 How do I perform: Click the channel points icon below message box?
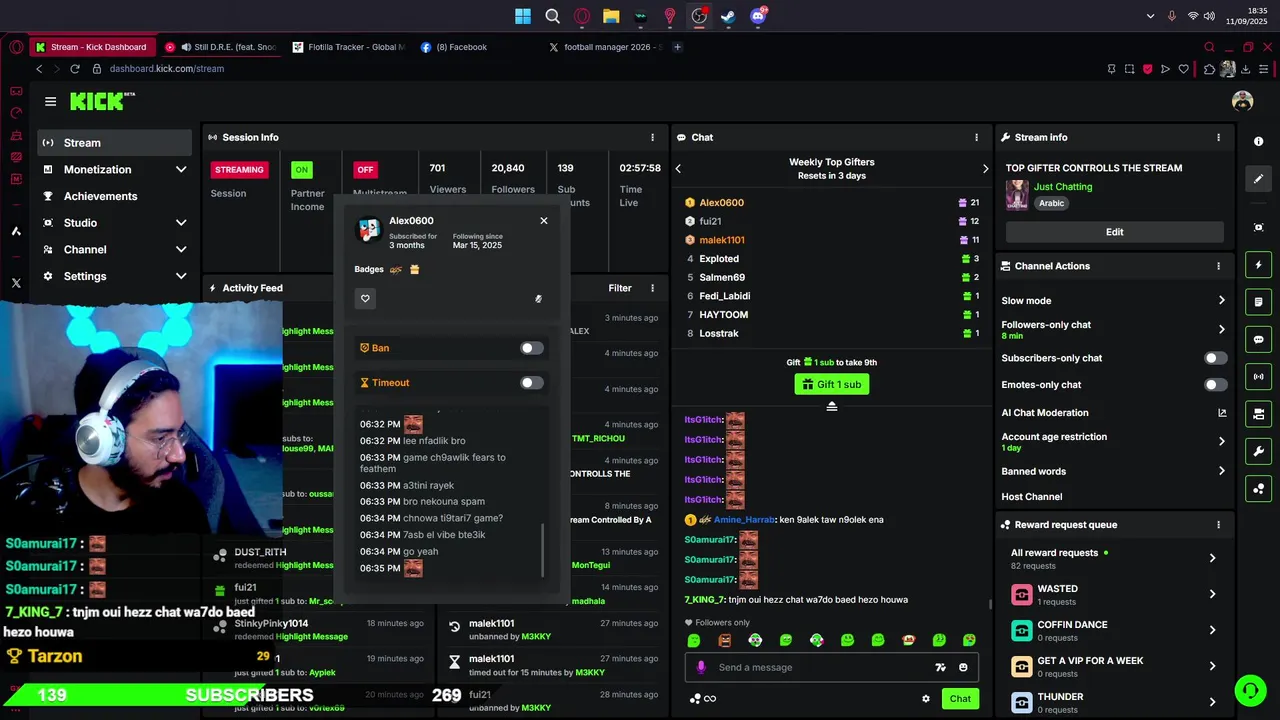click(x=696, y=699)
